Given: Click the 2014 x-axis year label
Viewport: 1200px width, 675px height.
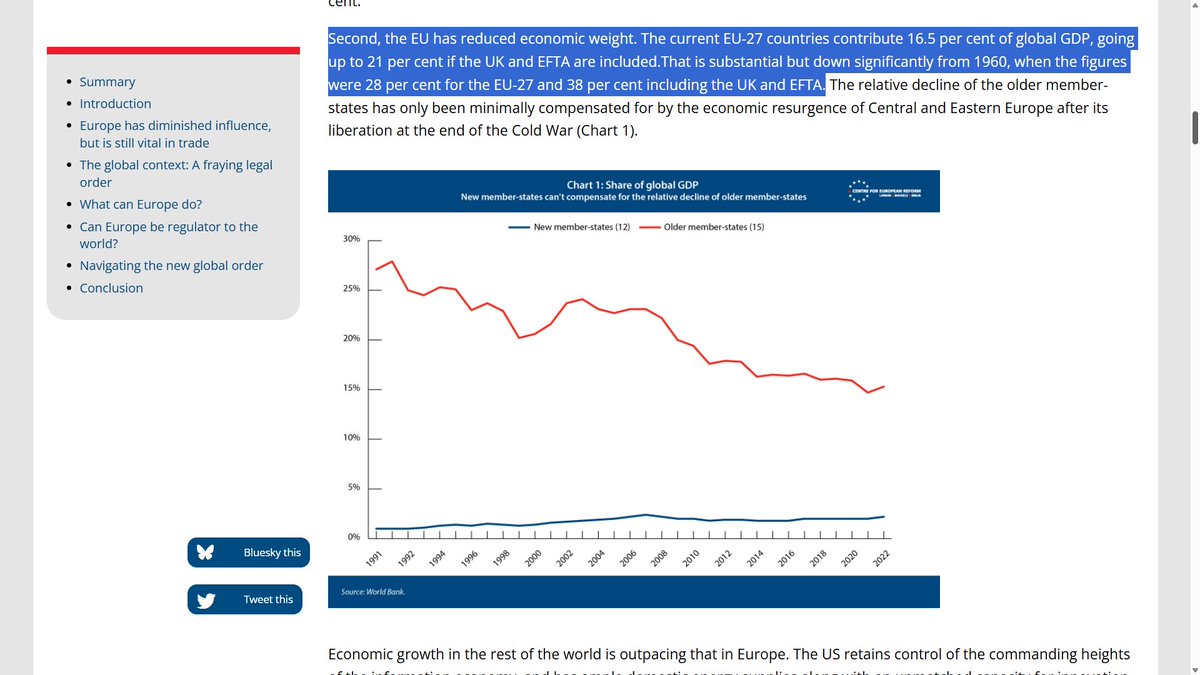Looking at the screenshot, I should click(x=754, y=558).
